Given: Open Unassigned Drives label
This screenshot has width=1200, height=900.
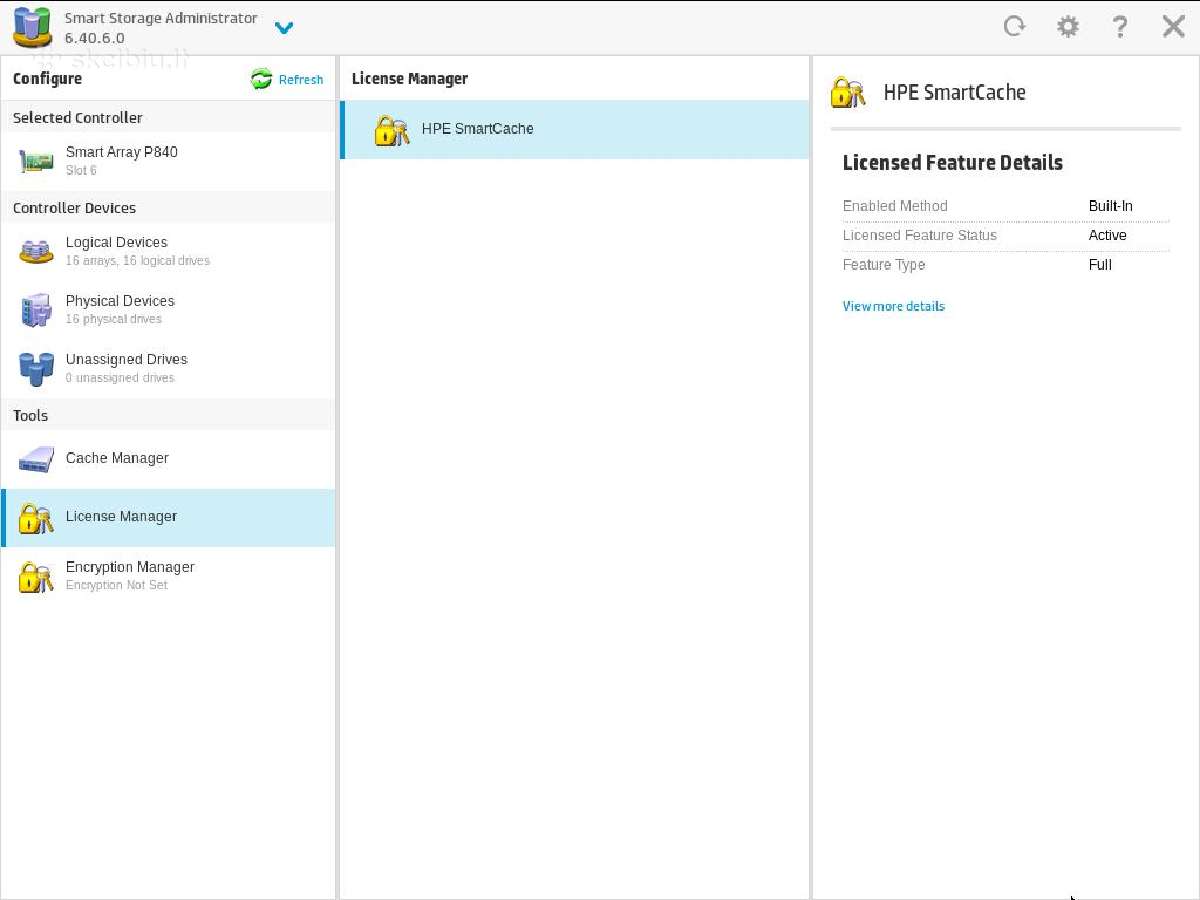Looking at the screenshot, I should 127,359.
